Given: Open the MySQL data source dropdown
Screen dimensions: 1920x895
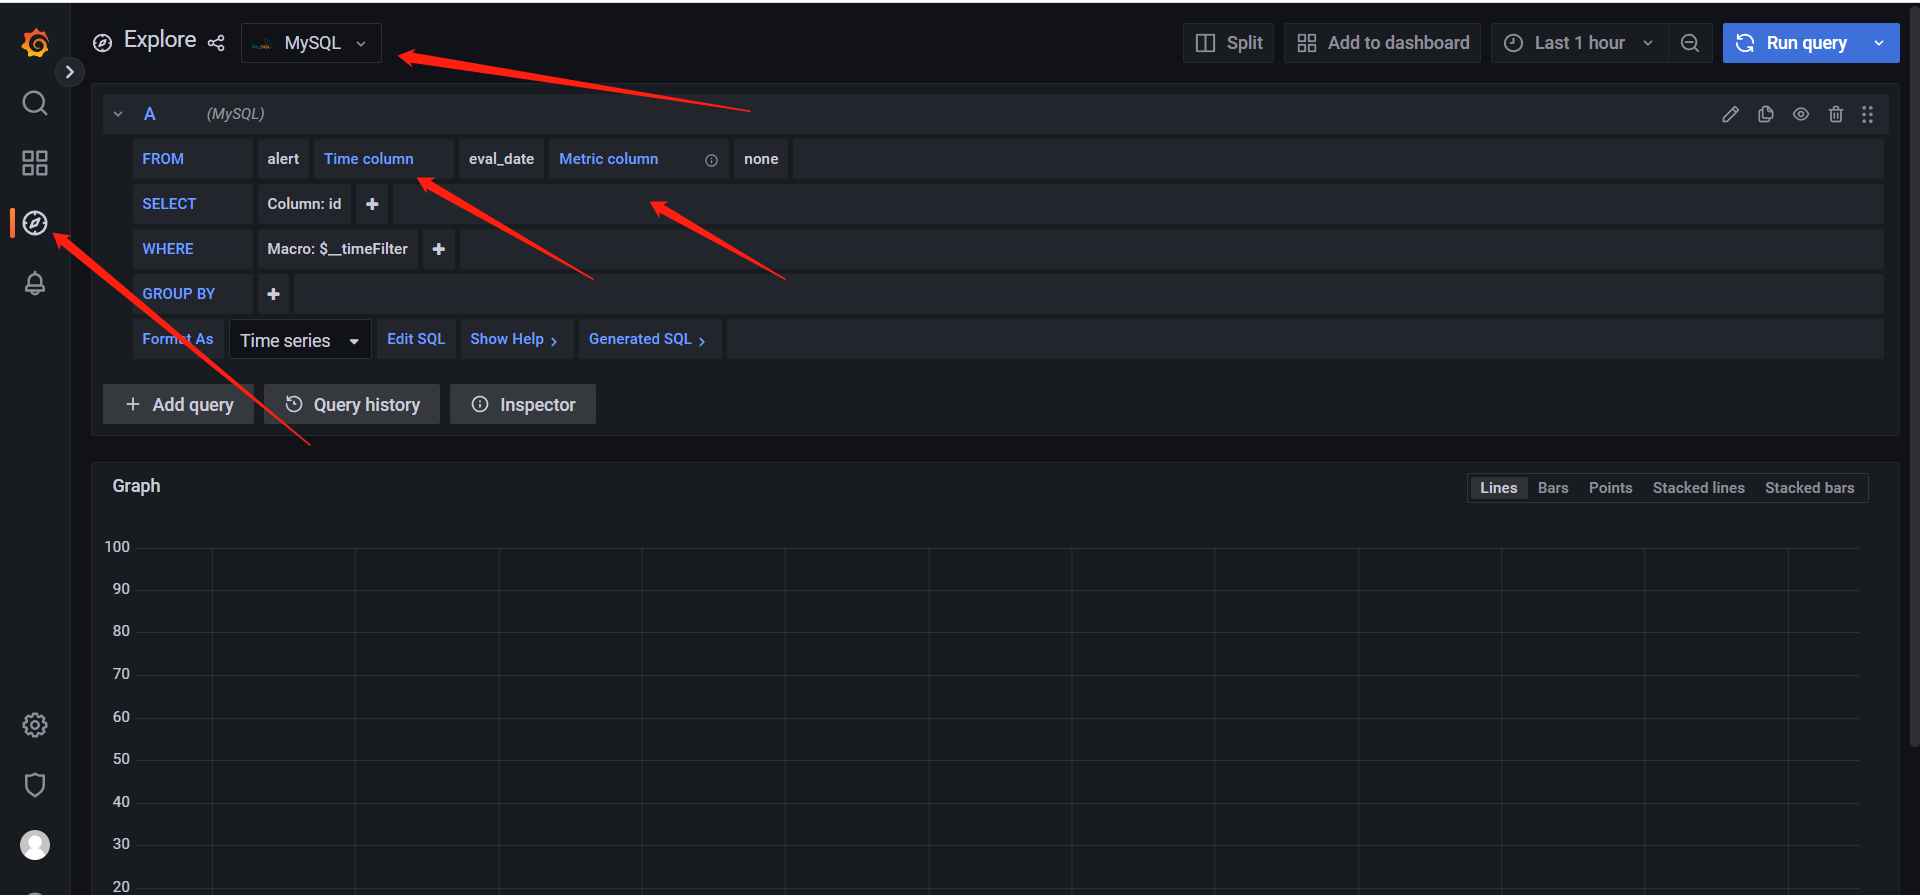Looking at the screenshot, I should click(311, 43).
